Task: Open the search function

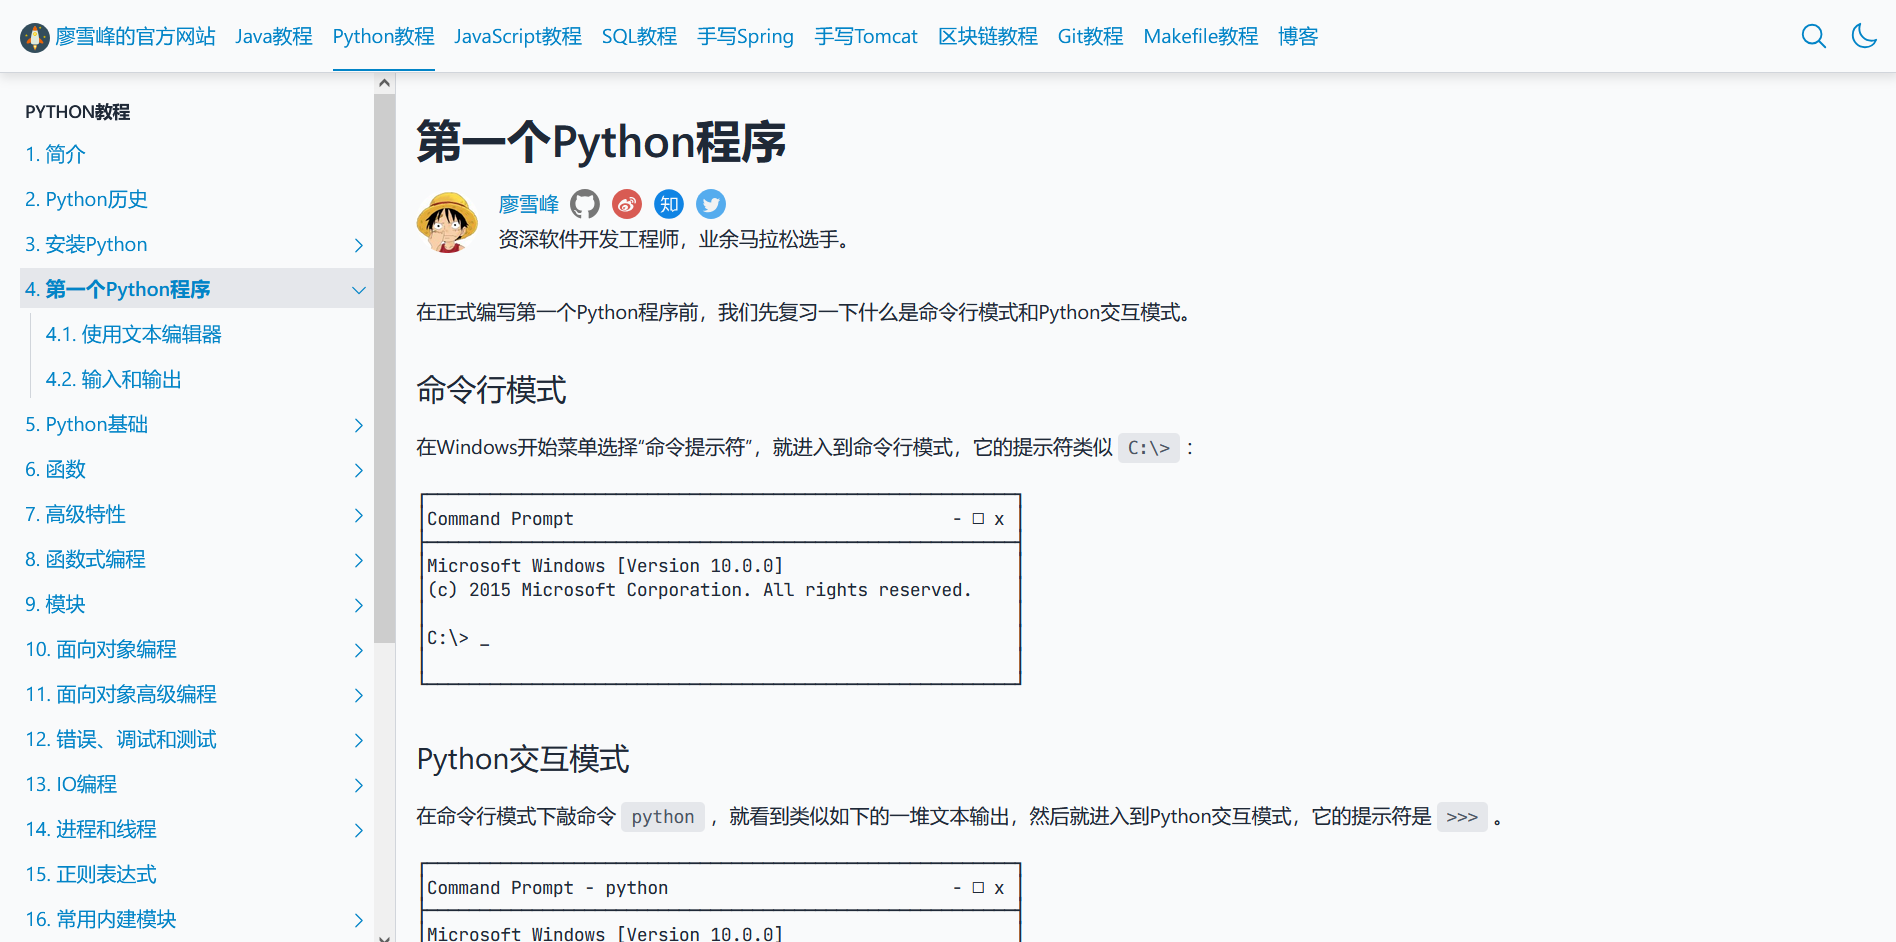Action: pyautogui.click(x=1813, y=36)
